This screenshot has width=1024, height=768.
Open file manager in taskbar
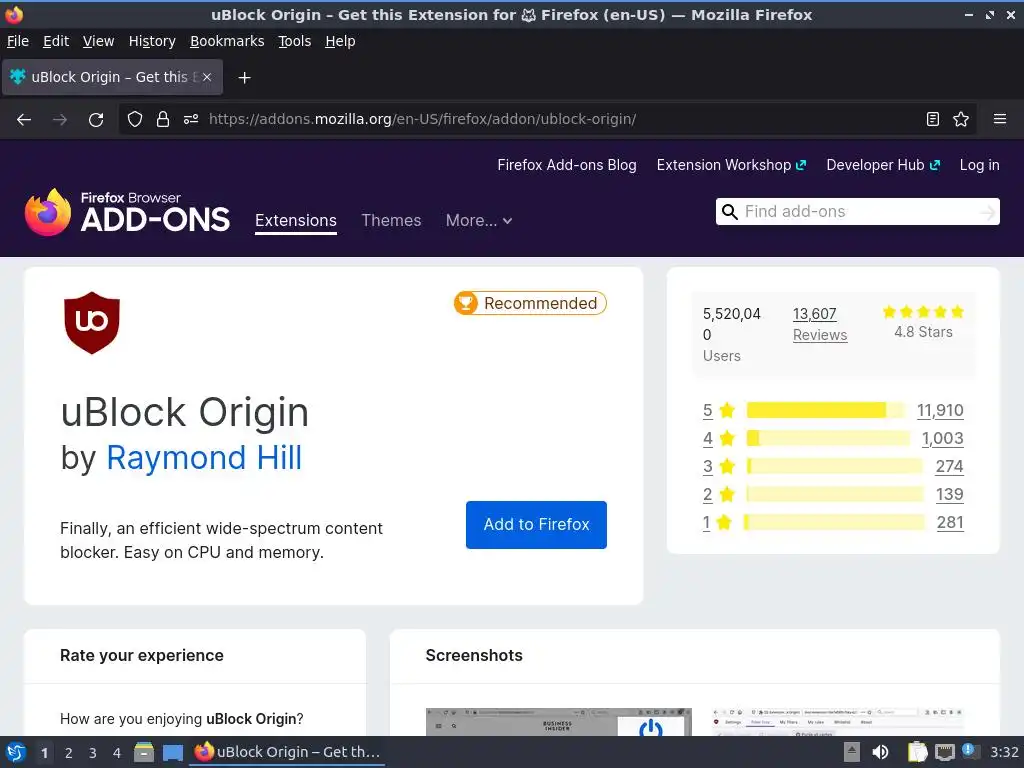pyautogui.click(x=144, y=752)
